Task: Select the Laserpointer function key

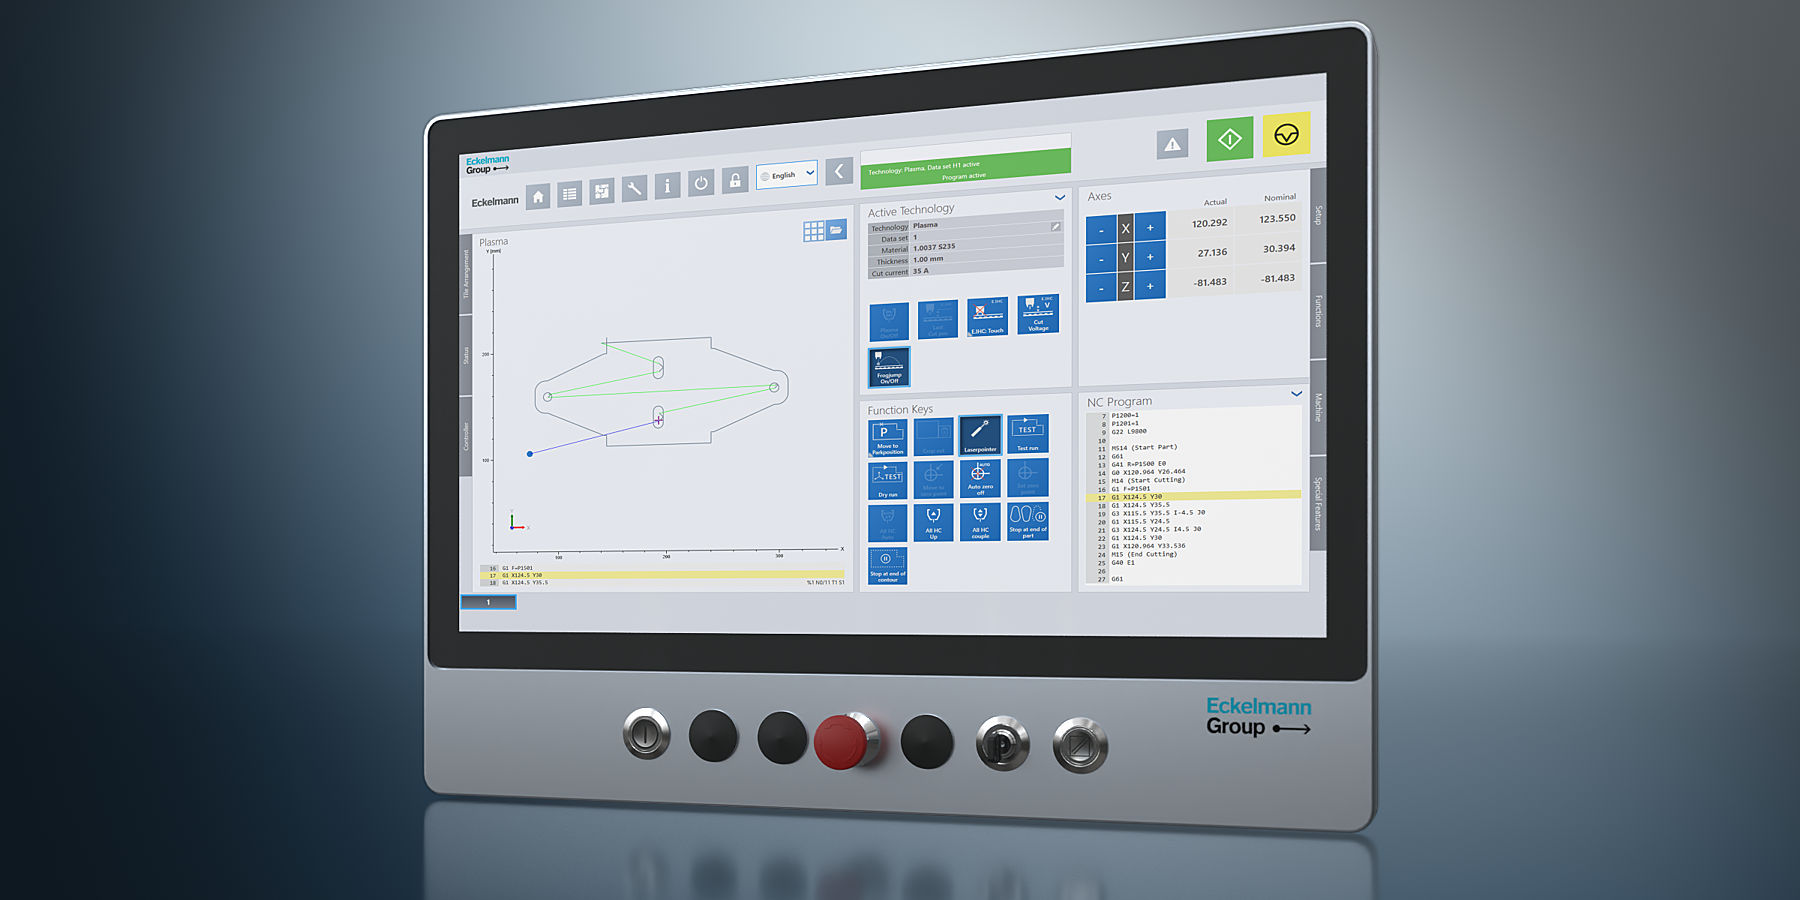Action: click(x=980, y=436)
